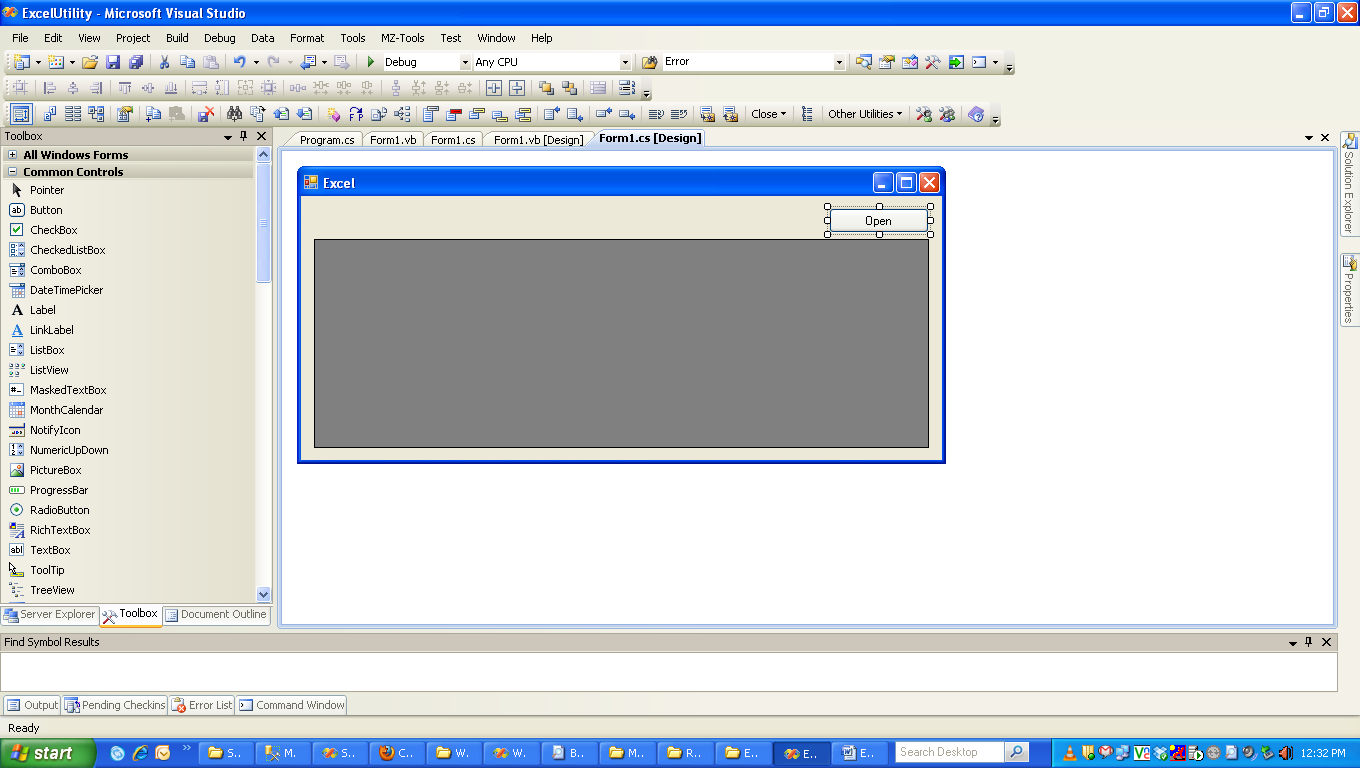
Task: Click the Search Desktop input field in taskbar
Action: pyautogui.click(x=948, y=751)
